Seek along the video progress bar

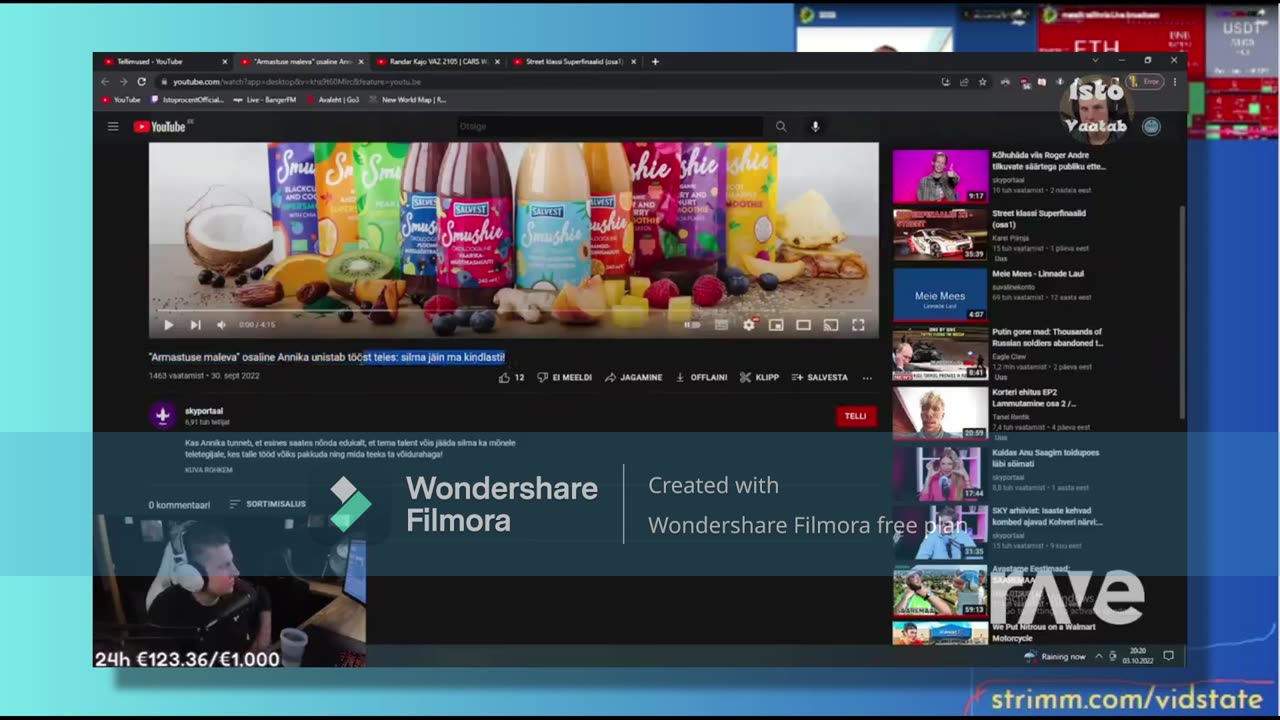pos(514,311)
